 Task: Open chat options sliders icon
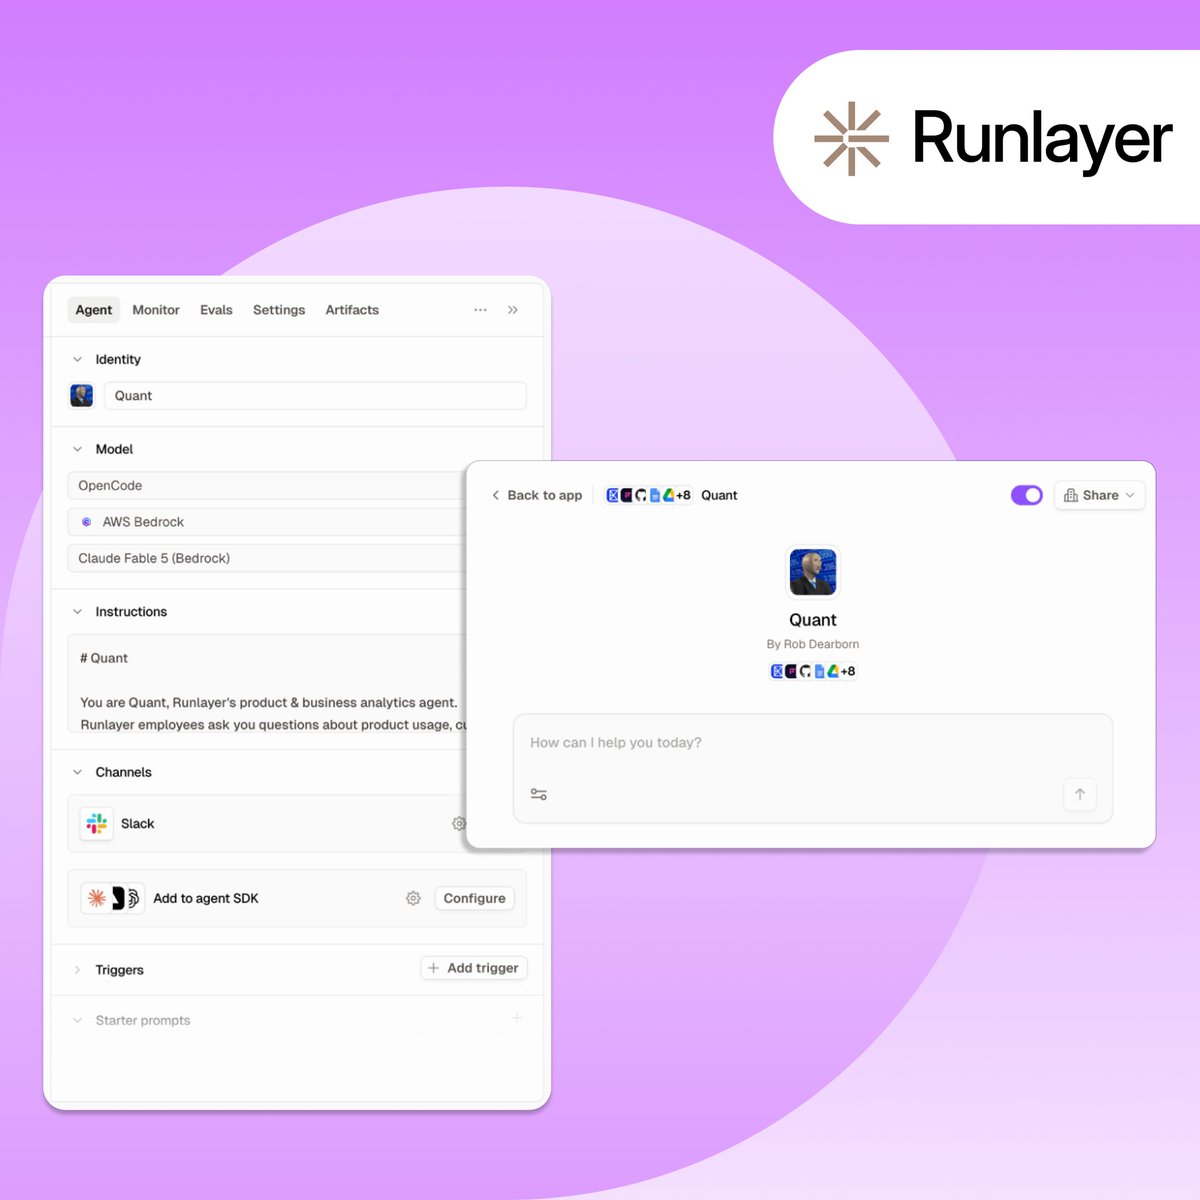(x=539, y=795)
